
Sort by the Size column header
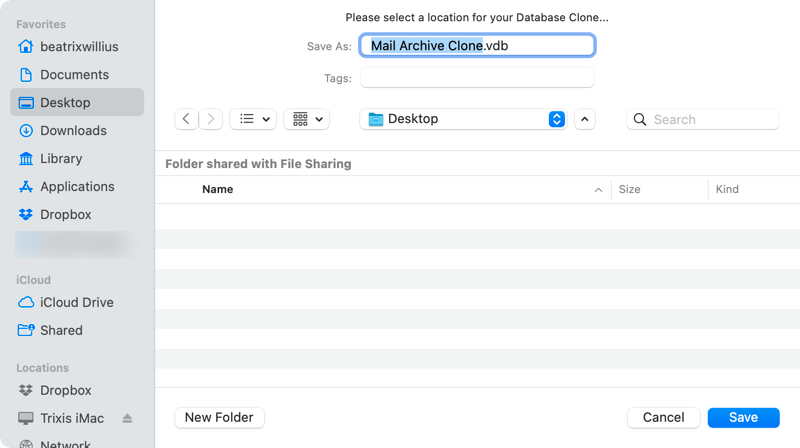(629, 189)
